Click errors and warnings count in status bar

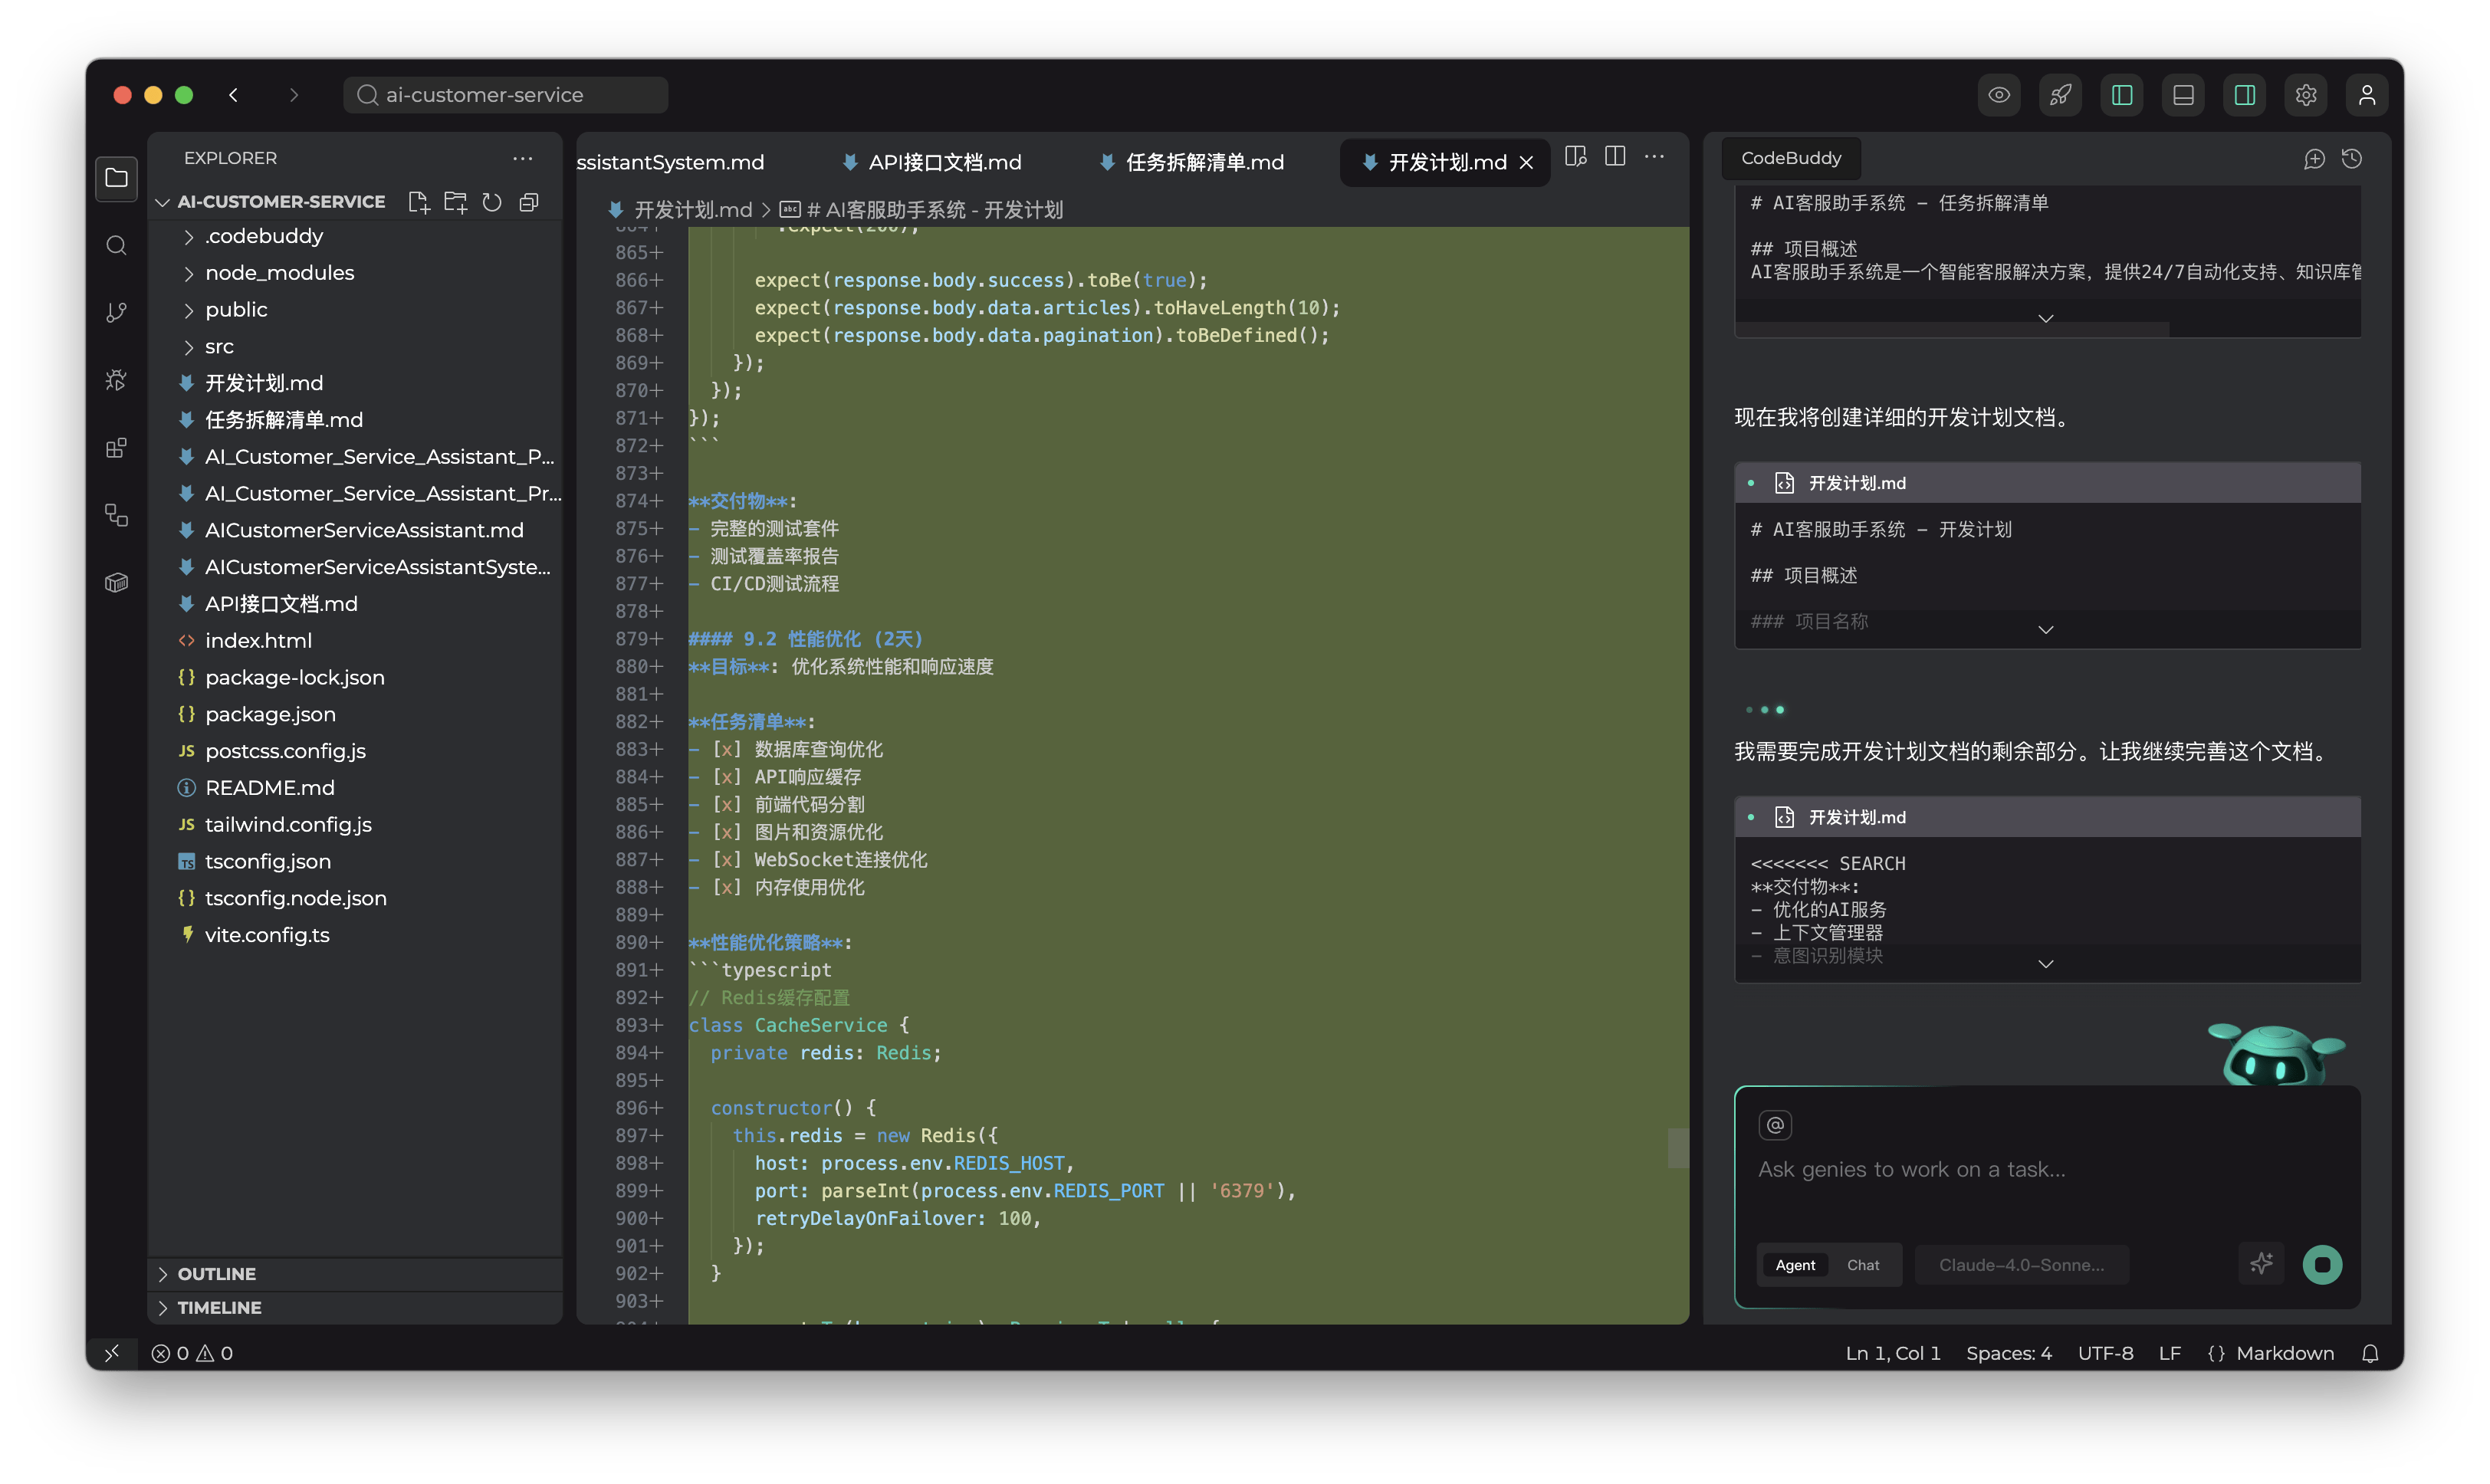tap(192, 1353)
